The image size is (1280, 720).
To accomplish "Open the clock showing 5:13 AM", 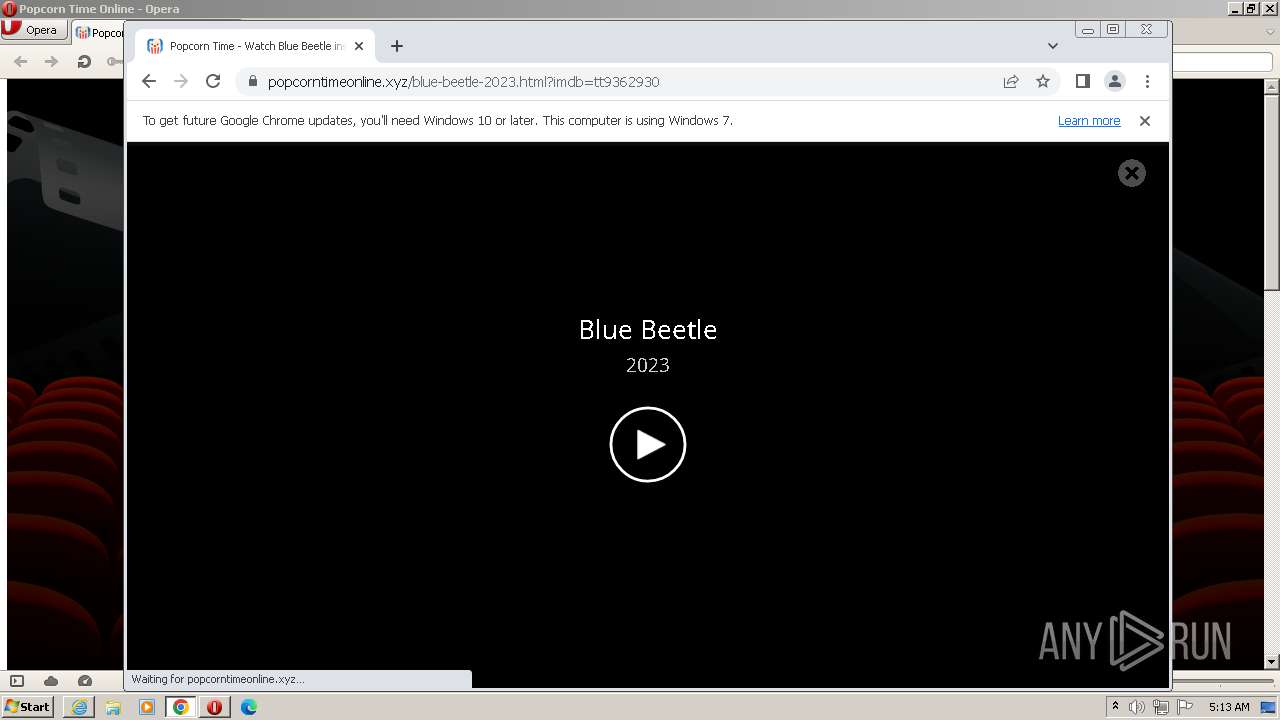I will (x=1229, y=707).
